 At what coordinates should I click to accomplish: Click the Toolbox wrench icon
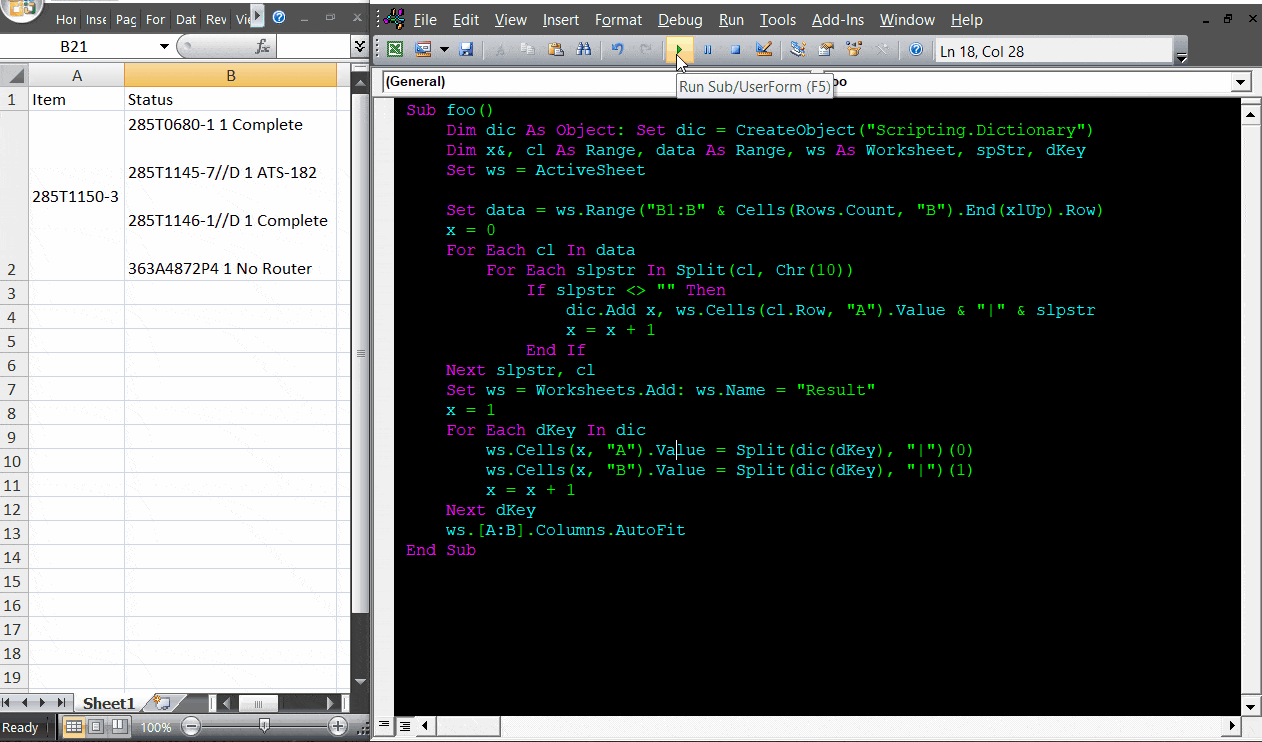(882, 49)
